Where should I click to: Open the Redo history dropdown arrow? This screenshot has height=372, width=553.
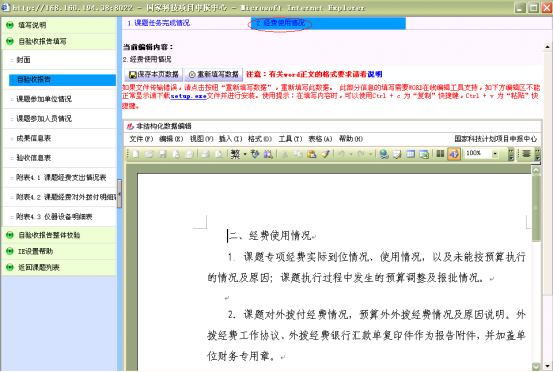pyautogui.click(x=370, y=154)
